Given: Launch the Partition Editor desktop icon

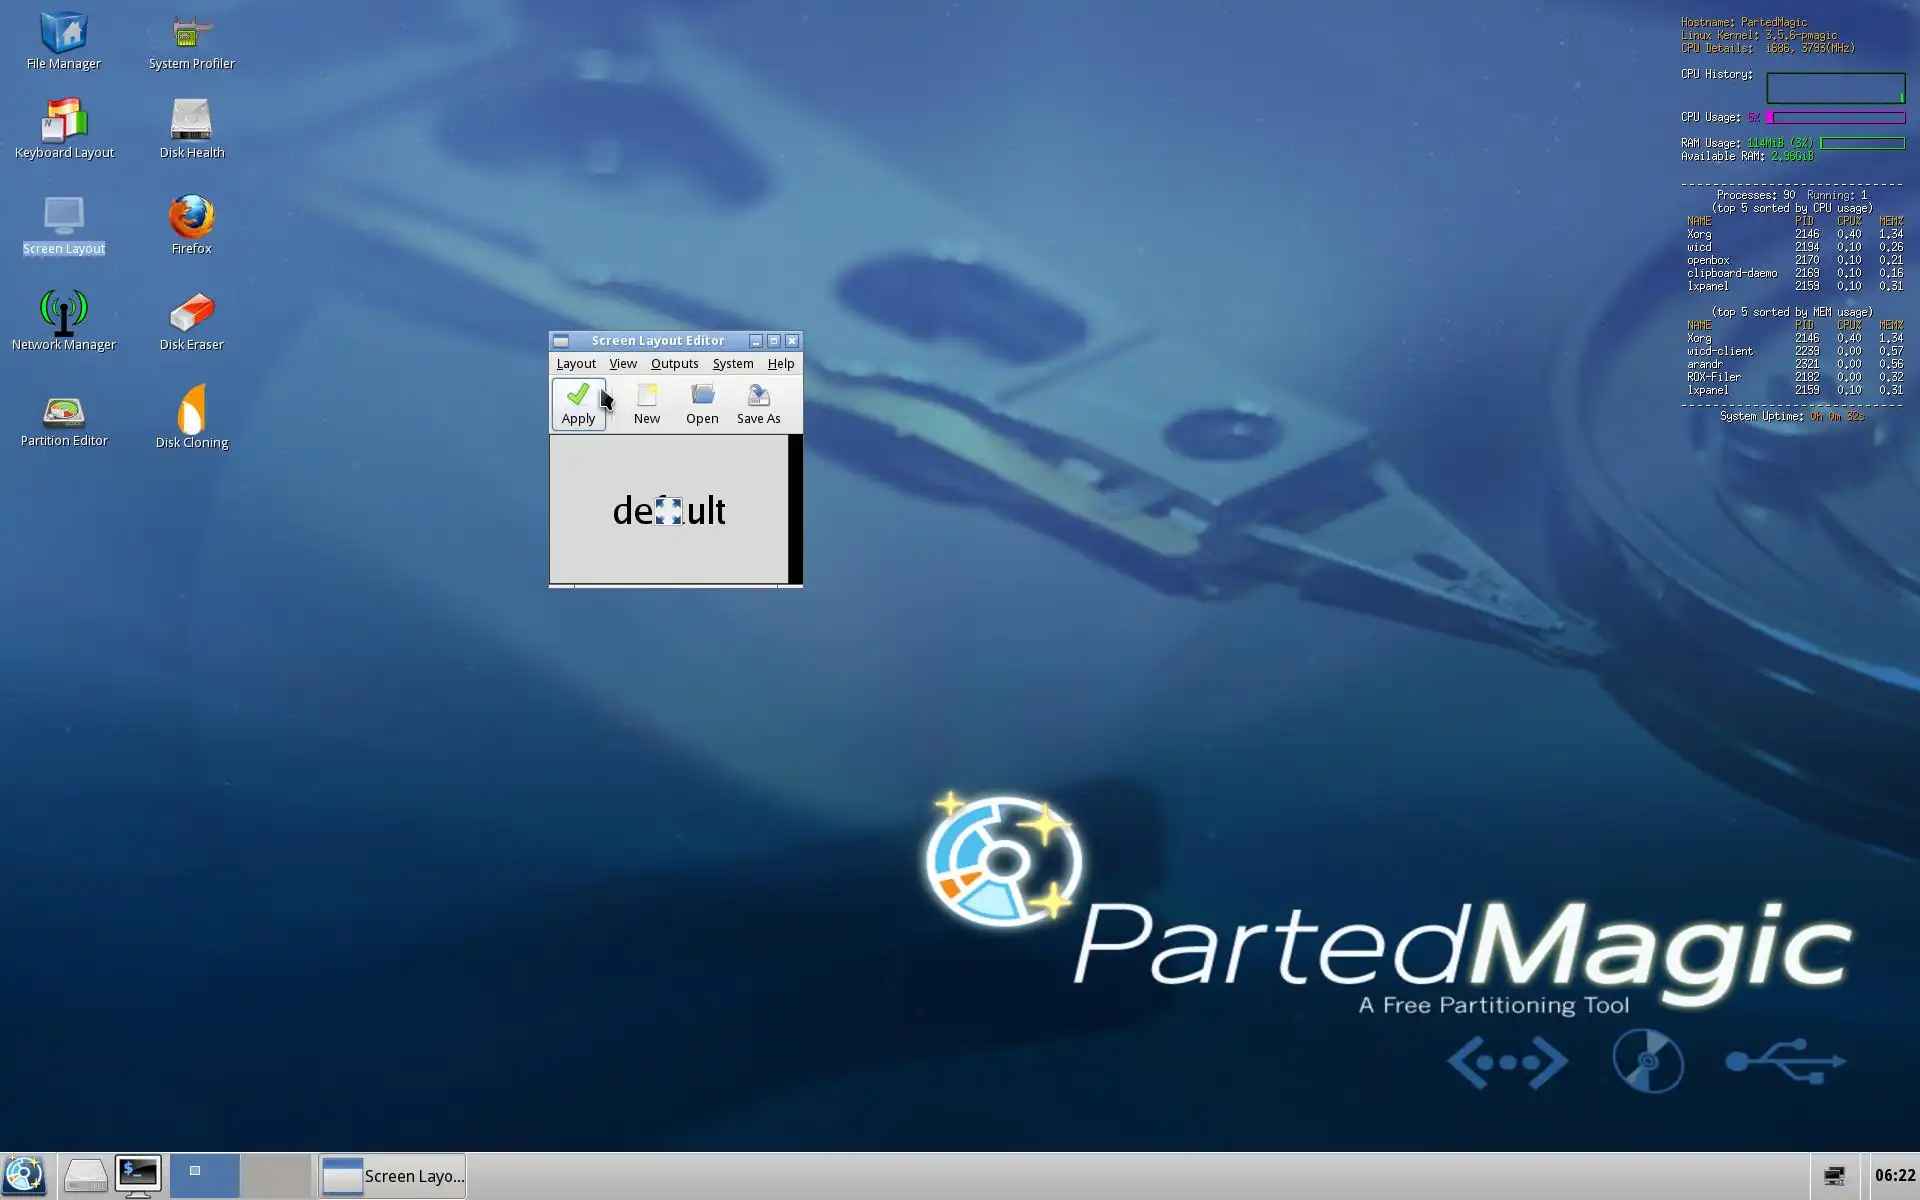Looking at the screenshot, I should [x=64, y=420].
